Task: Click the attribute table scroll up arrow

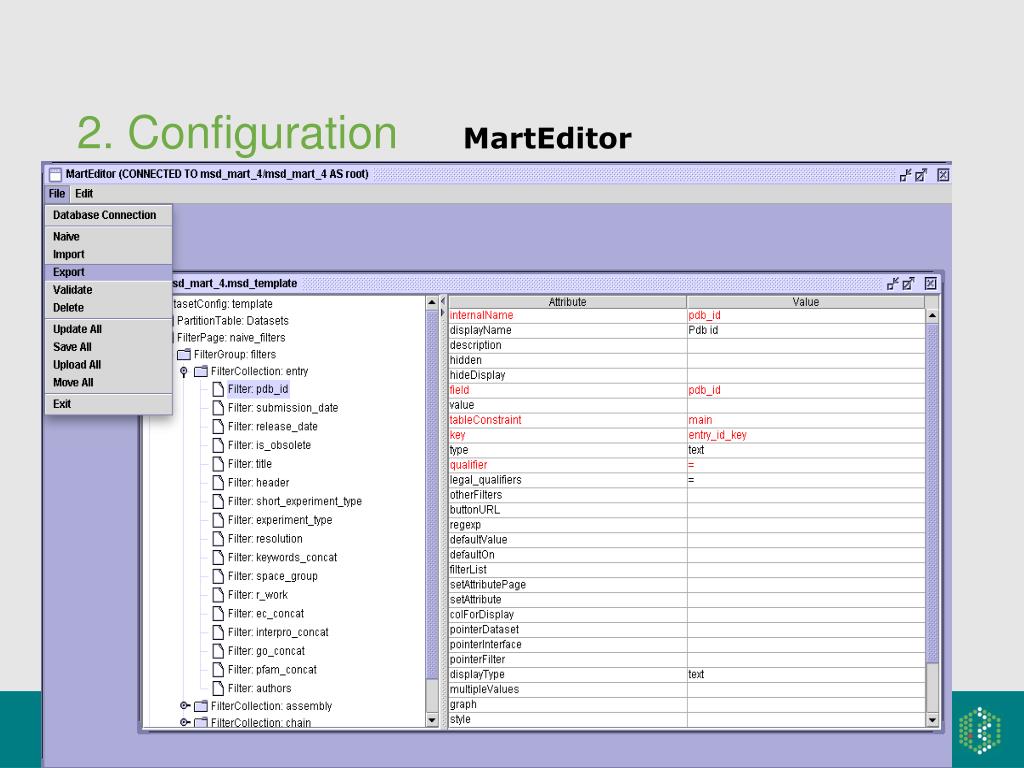Action: pos(932,315)
